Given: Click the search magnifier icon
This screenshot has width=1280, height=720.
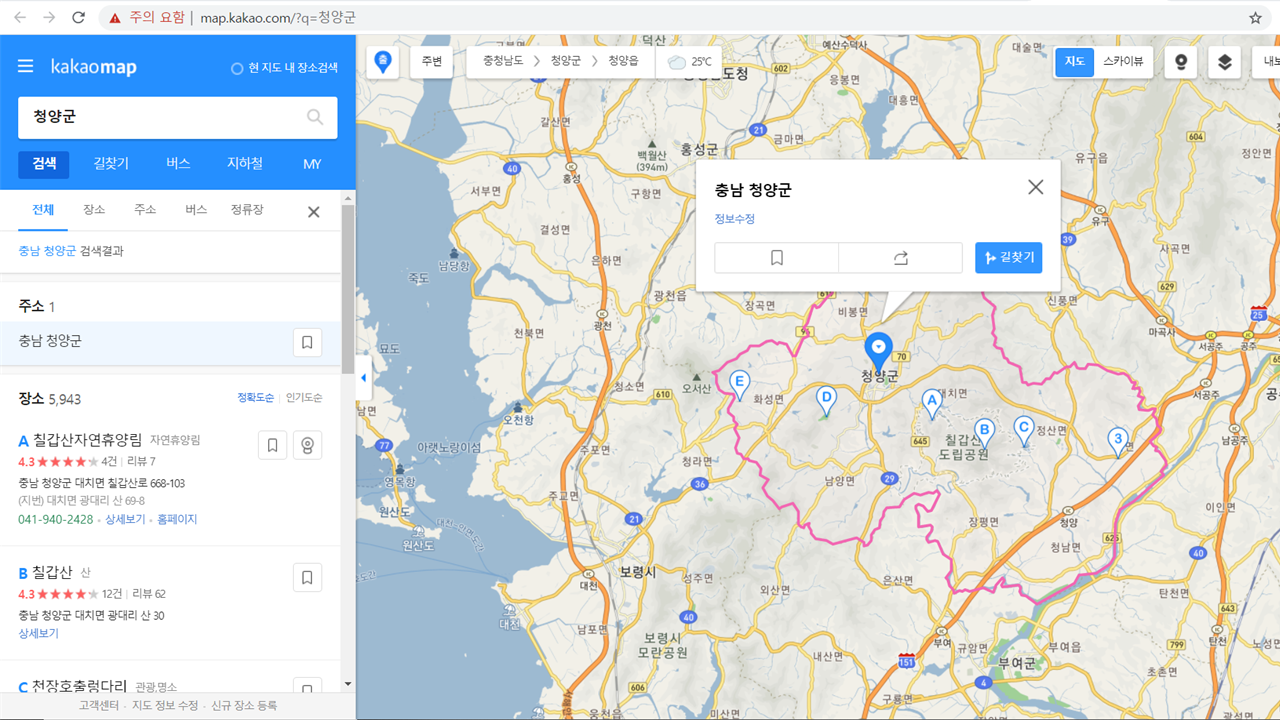Looking at the screenshot, I should coord(315,117).
